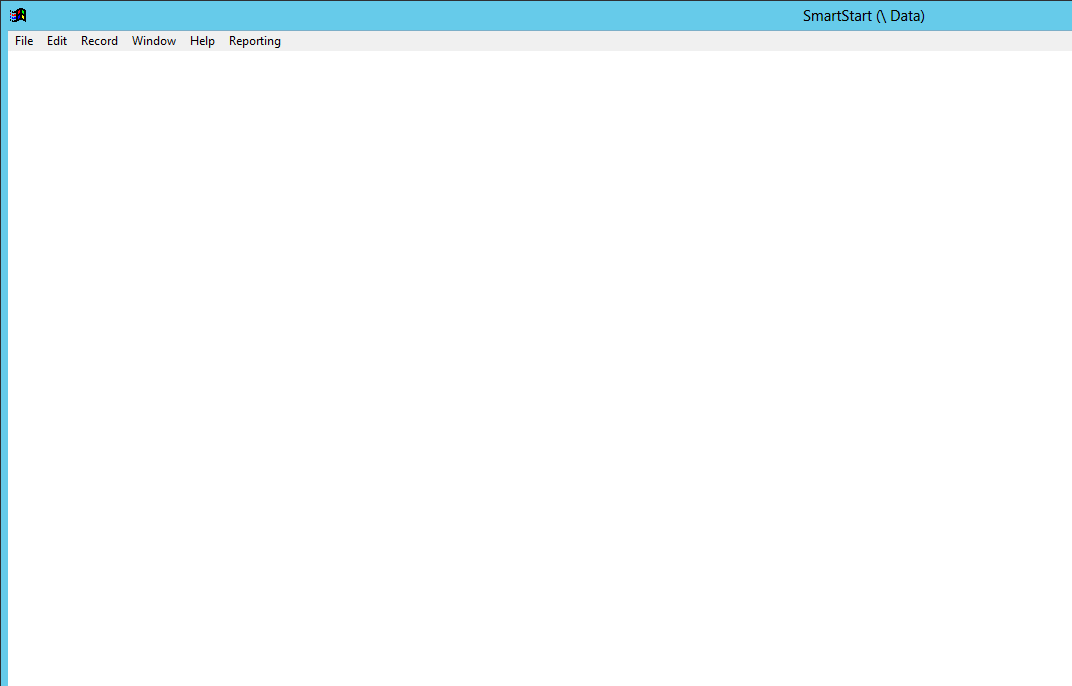
Task: Open the File menu
Action: click(x=24, y=41)
